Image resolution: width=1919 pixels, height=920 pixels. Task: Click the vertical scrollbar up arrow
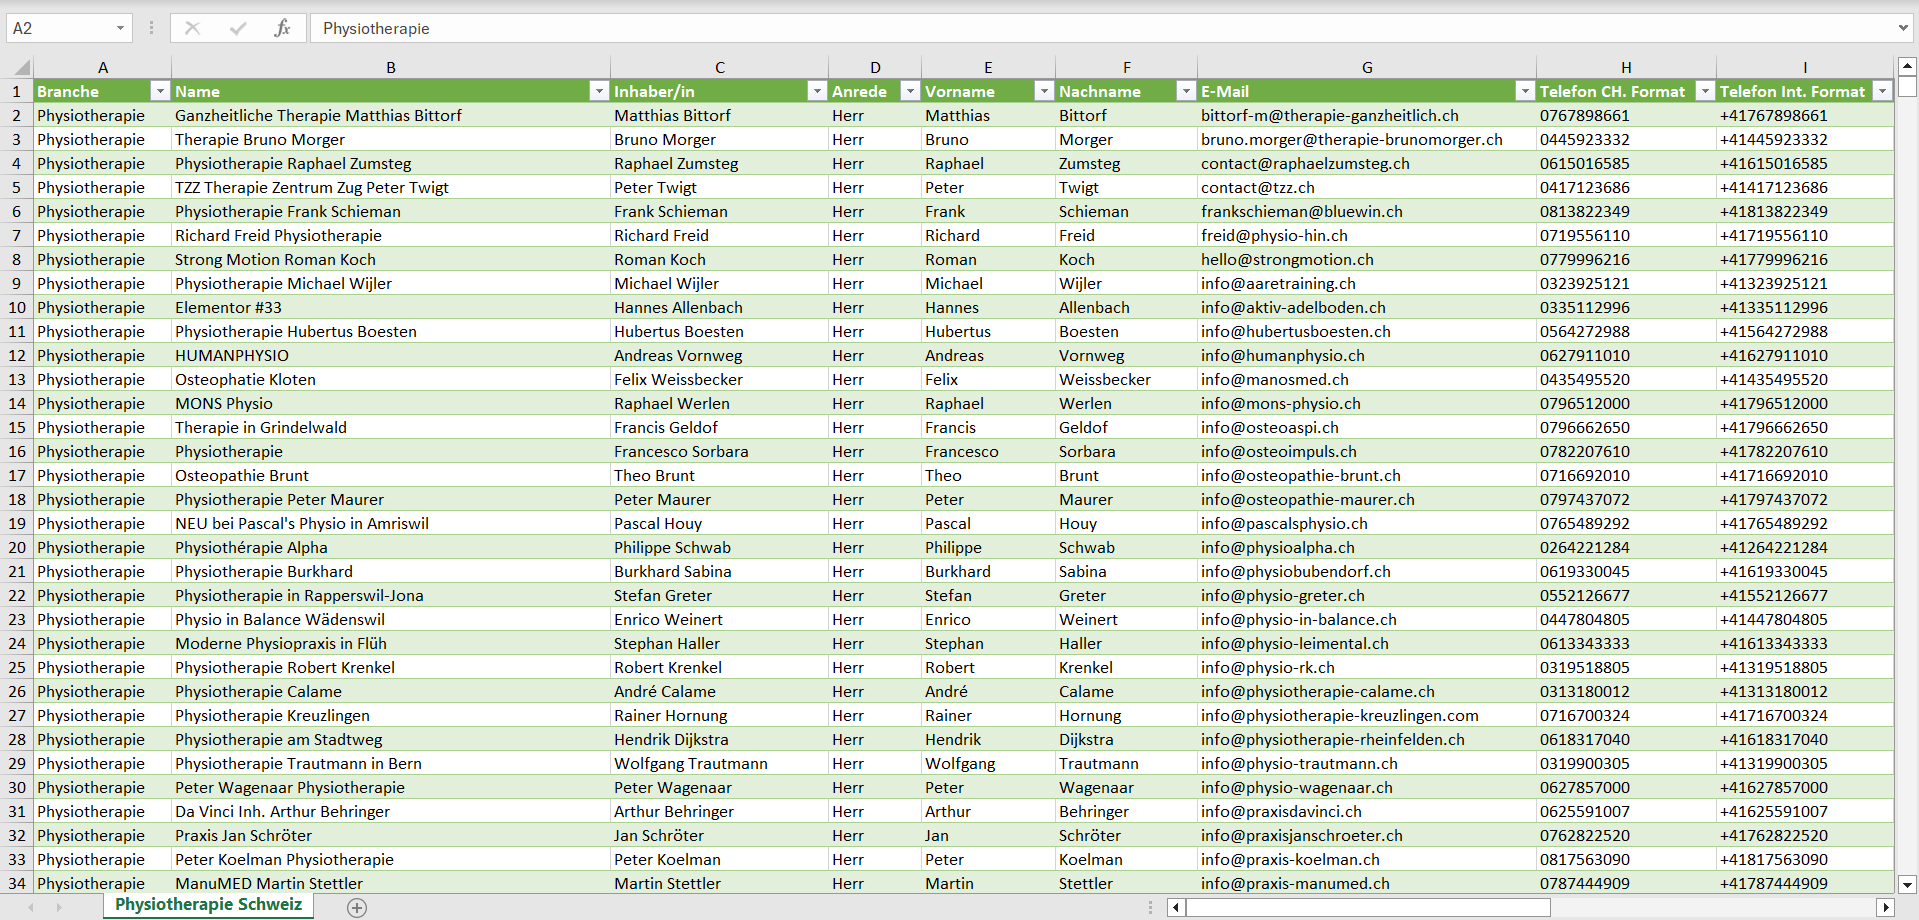pos(1907,67)
